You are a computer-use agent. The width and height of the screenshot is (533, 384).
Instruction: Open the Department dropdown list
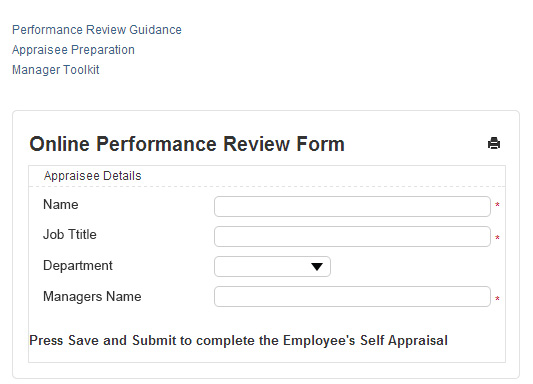[x=272, y=266]
